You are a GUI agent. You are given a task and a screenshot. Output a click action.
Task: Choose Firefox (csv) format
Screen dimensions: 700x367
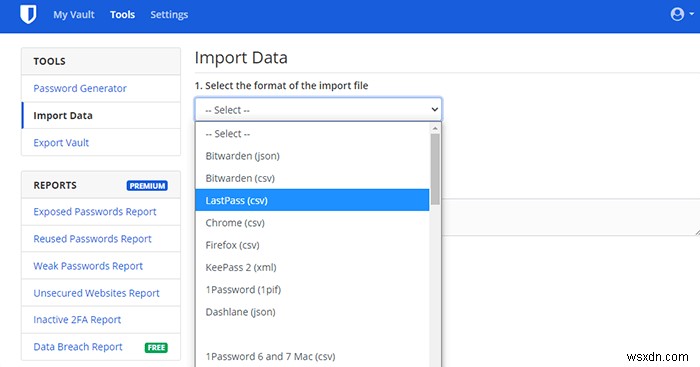point(312,245)
